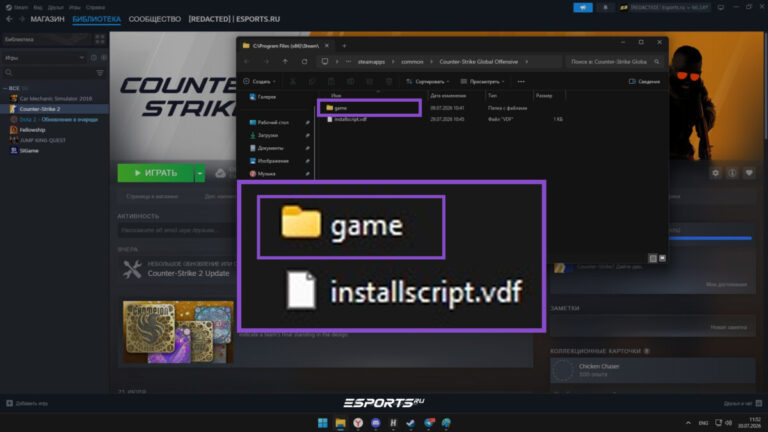
Task: Open the Создать dropdown in Explorer
Action: point(260,81)
